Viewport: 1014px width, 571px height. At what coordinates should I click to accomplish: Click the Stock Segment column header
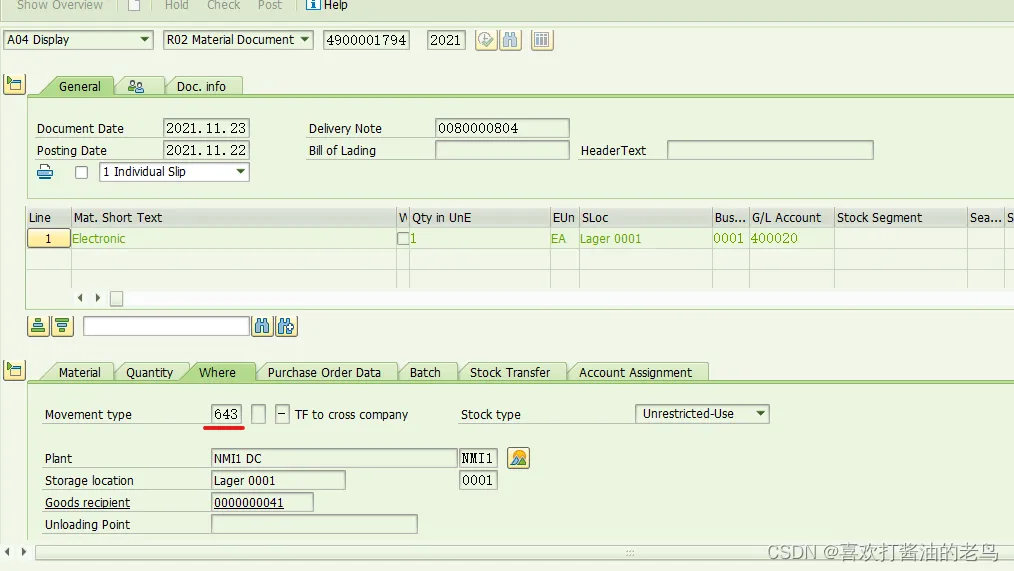click(x=900, y=218)
